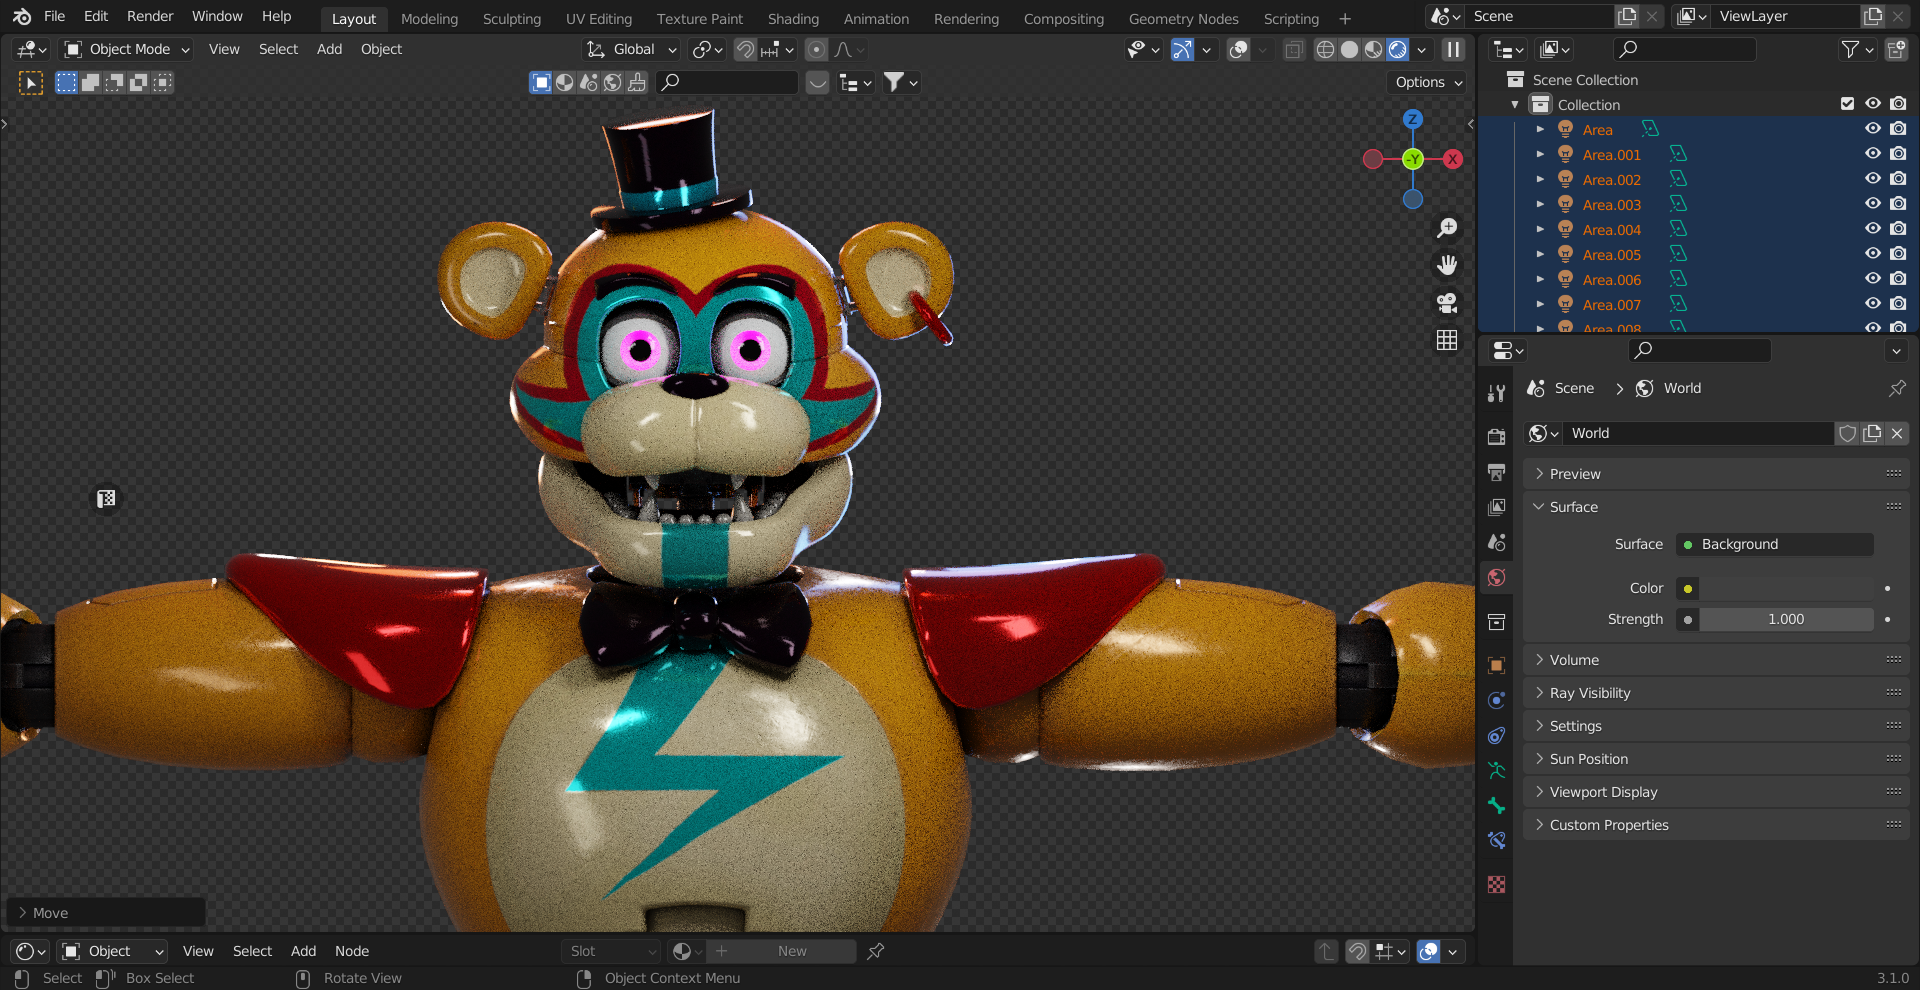Toggle X-ray view button
The height and width of the screenshot is (990, 1920).
coord(1294,49)
